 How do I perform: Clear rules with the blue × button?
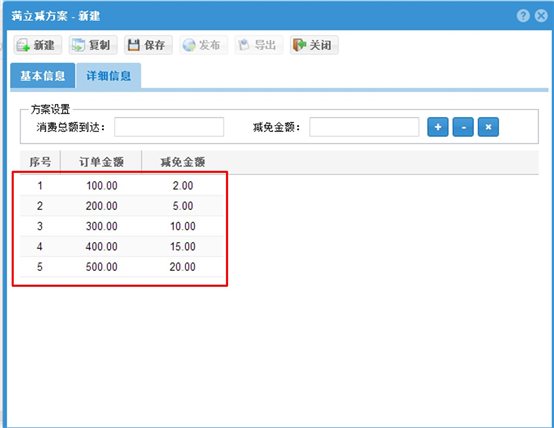(488, 127)
